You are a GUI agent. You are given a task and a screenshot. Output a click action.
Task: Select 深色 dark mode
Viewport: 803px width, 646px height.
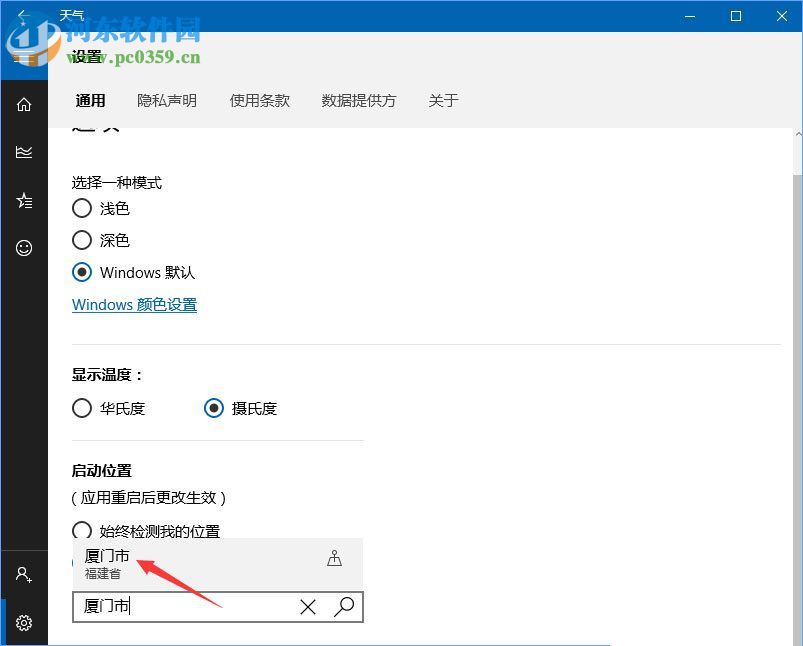point(82,240)
